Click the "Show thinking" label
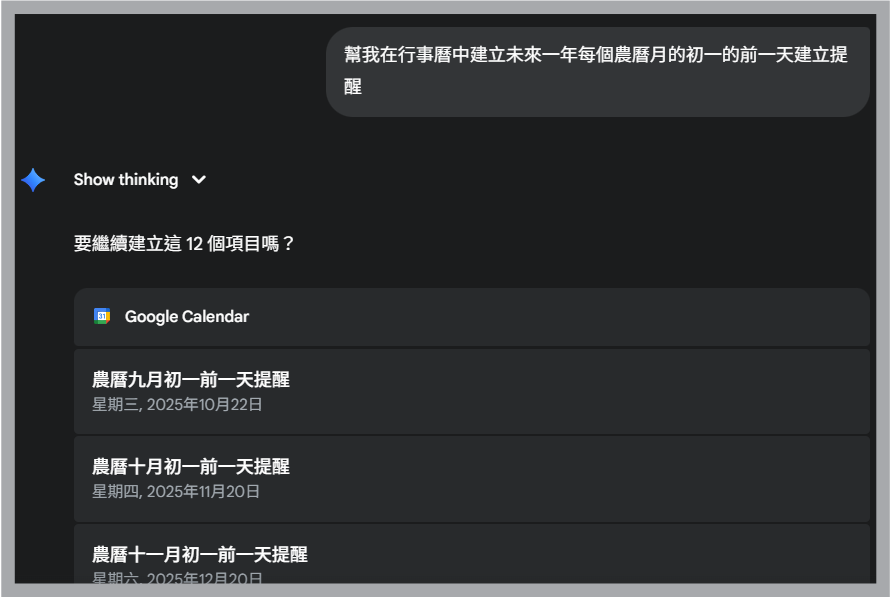 pos(125,180)
